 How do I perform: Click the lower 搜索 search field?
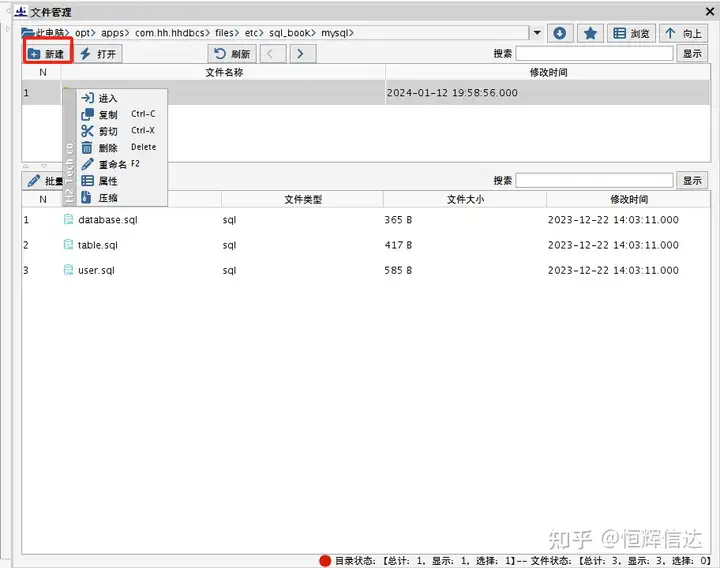pyautogui.click(x=594, y=180)
